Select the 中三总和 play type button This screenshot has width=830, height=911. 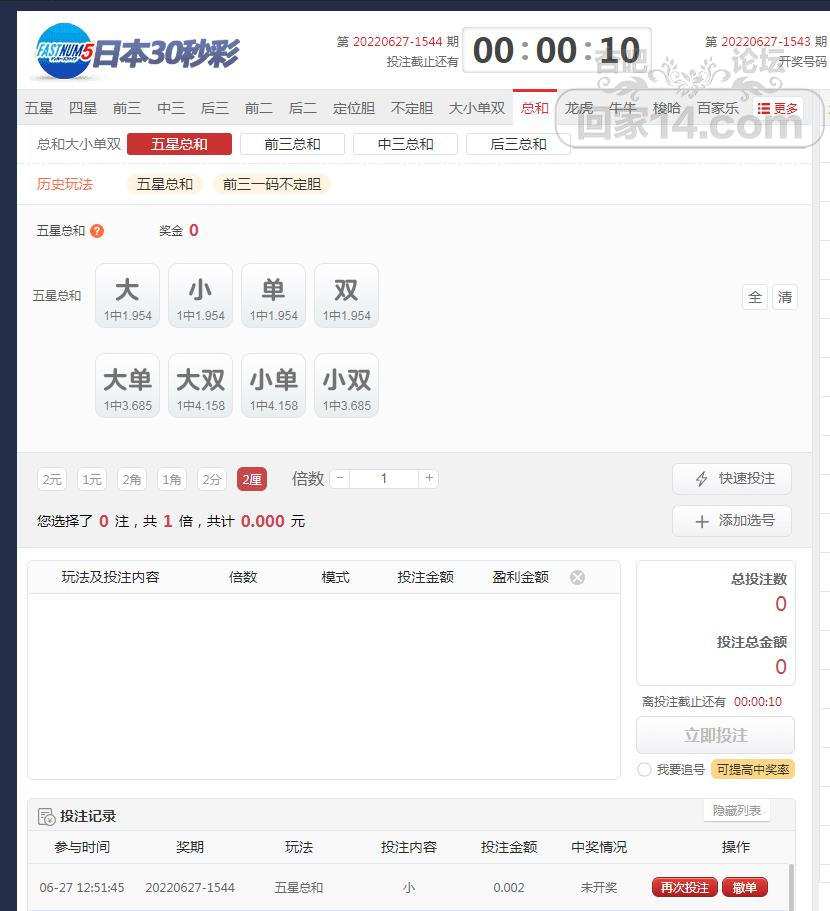[x=405, y=144]
